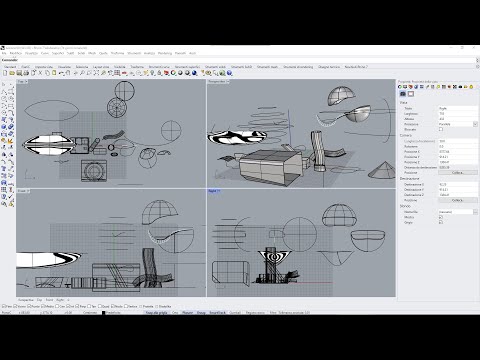Image resolution: width=480 pixels, height=360 pixels.
Task: Toggle the Fine osnap checkbox
Action: [x=4, y=306]
